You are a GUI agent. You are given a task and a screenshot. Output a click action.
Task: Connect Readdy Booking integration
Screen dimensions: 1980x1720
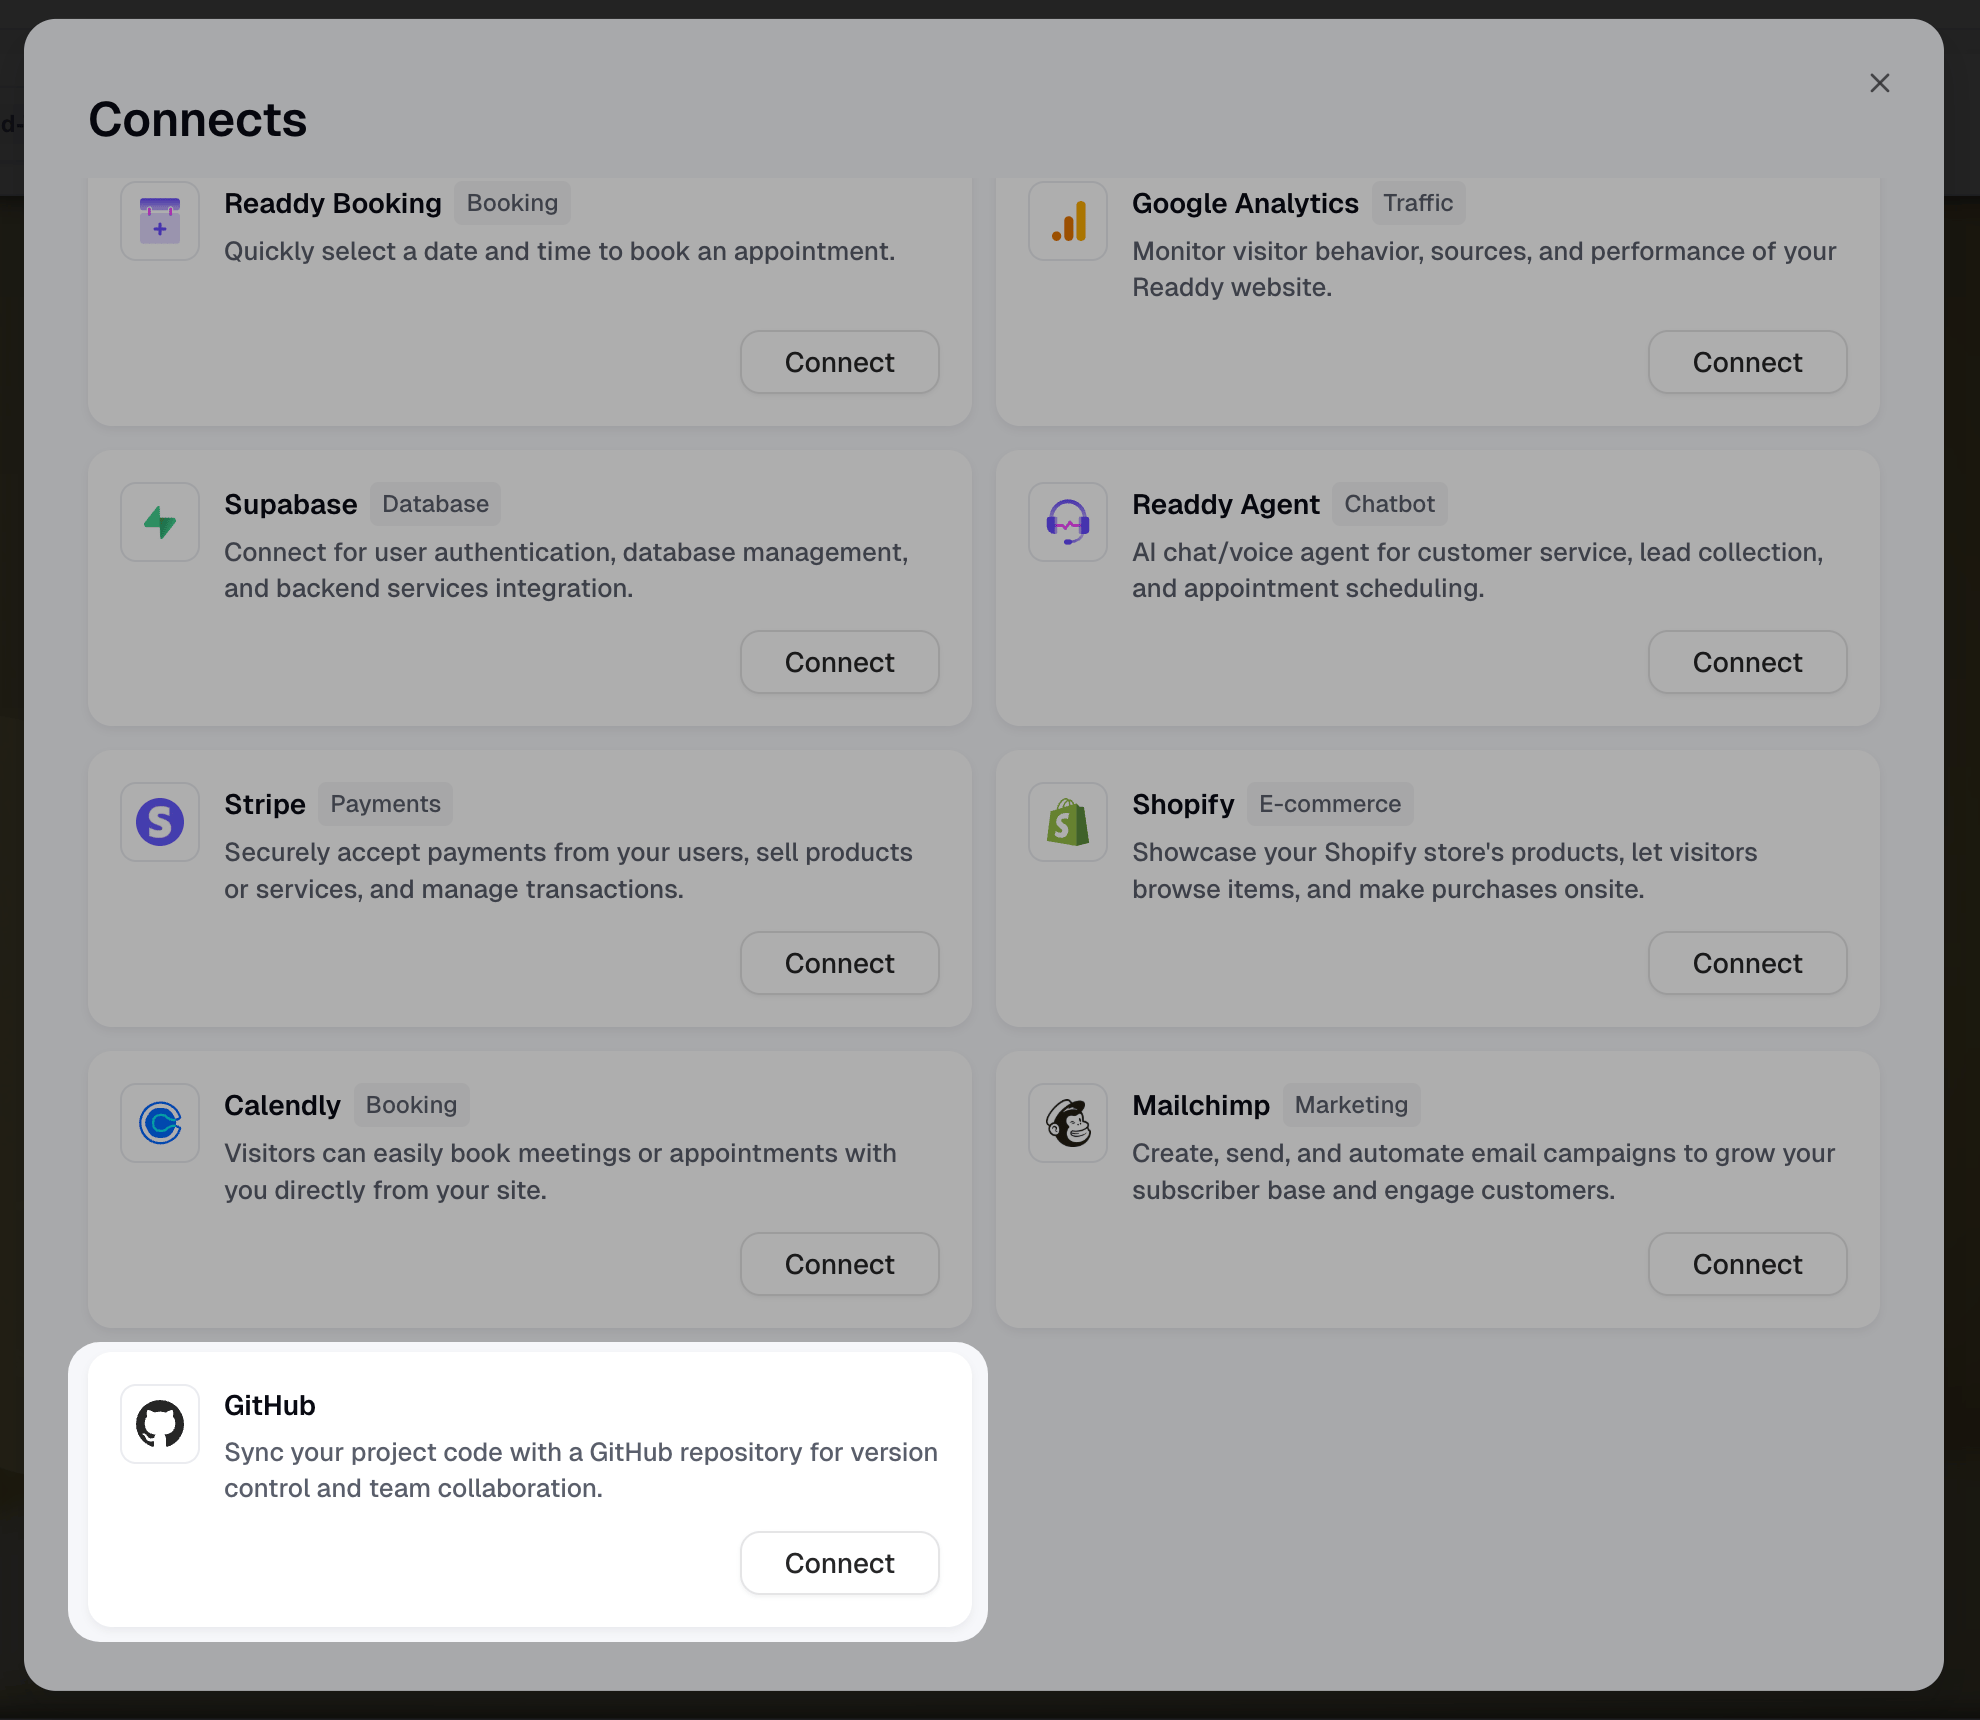840,362
